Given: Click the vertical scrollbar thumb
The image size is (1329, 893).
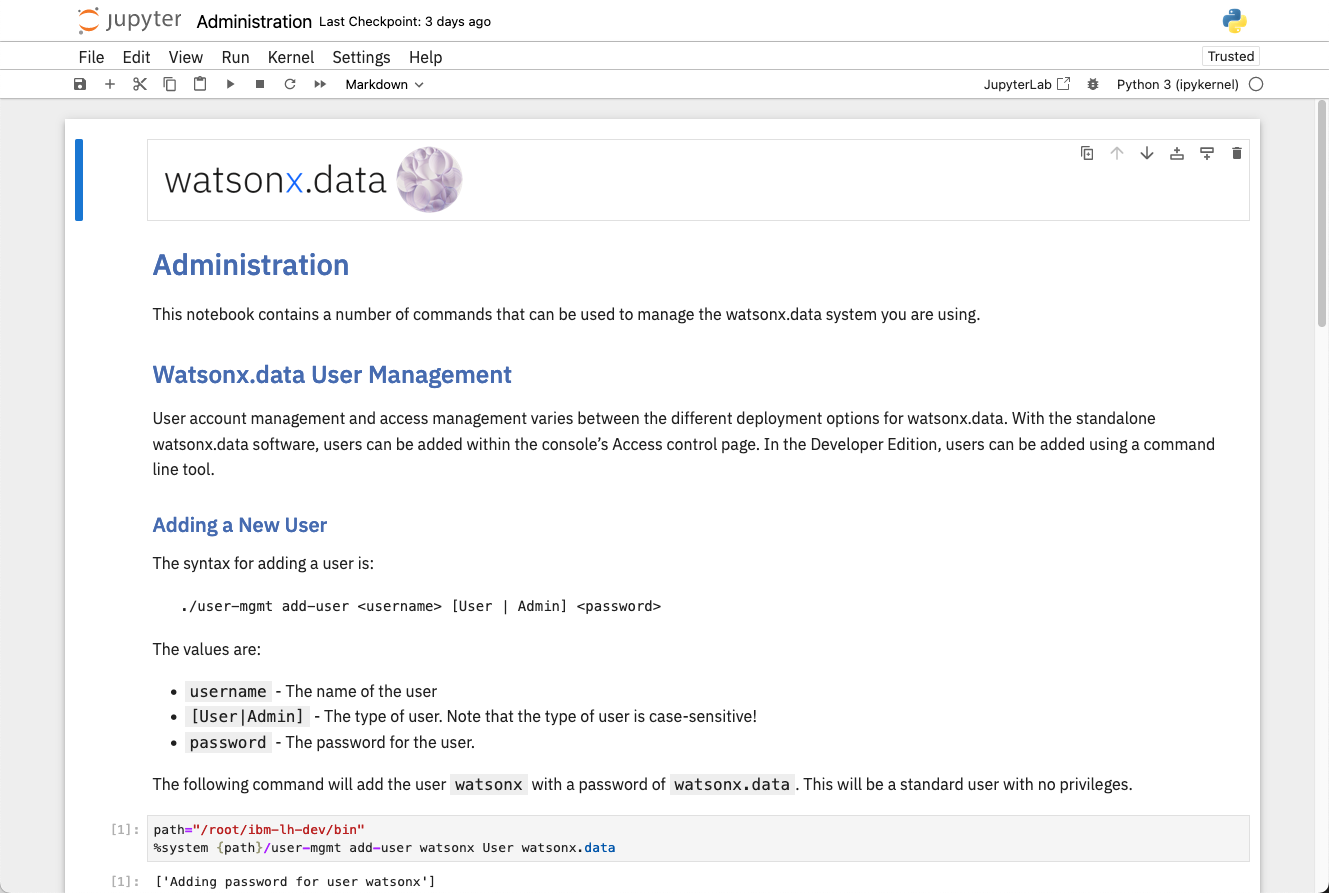Looking at the screenshot, I should [1322, 213].
